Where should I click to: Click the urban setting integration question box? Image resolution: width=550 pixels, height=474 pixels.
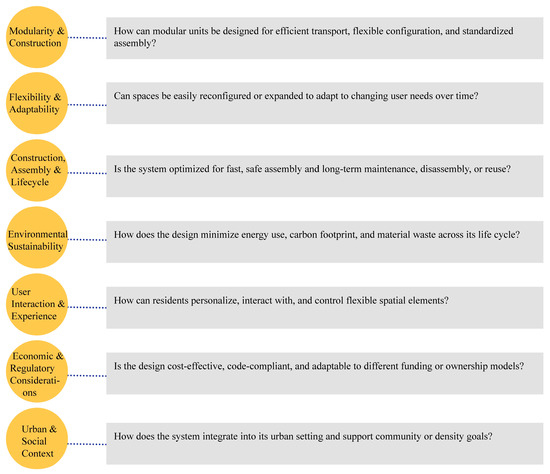click(x=324, y=443)
